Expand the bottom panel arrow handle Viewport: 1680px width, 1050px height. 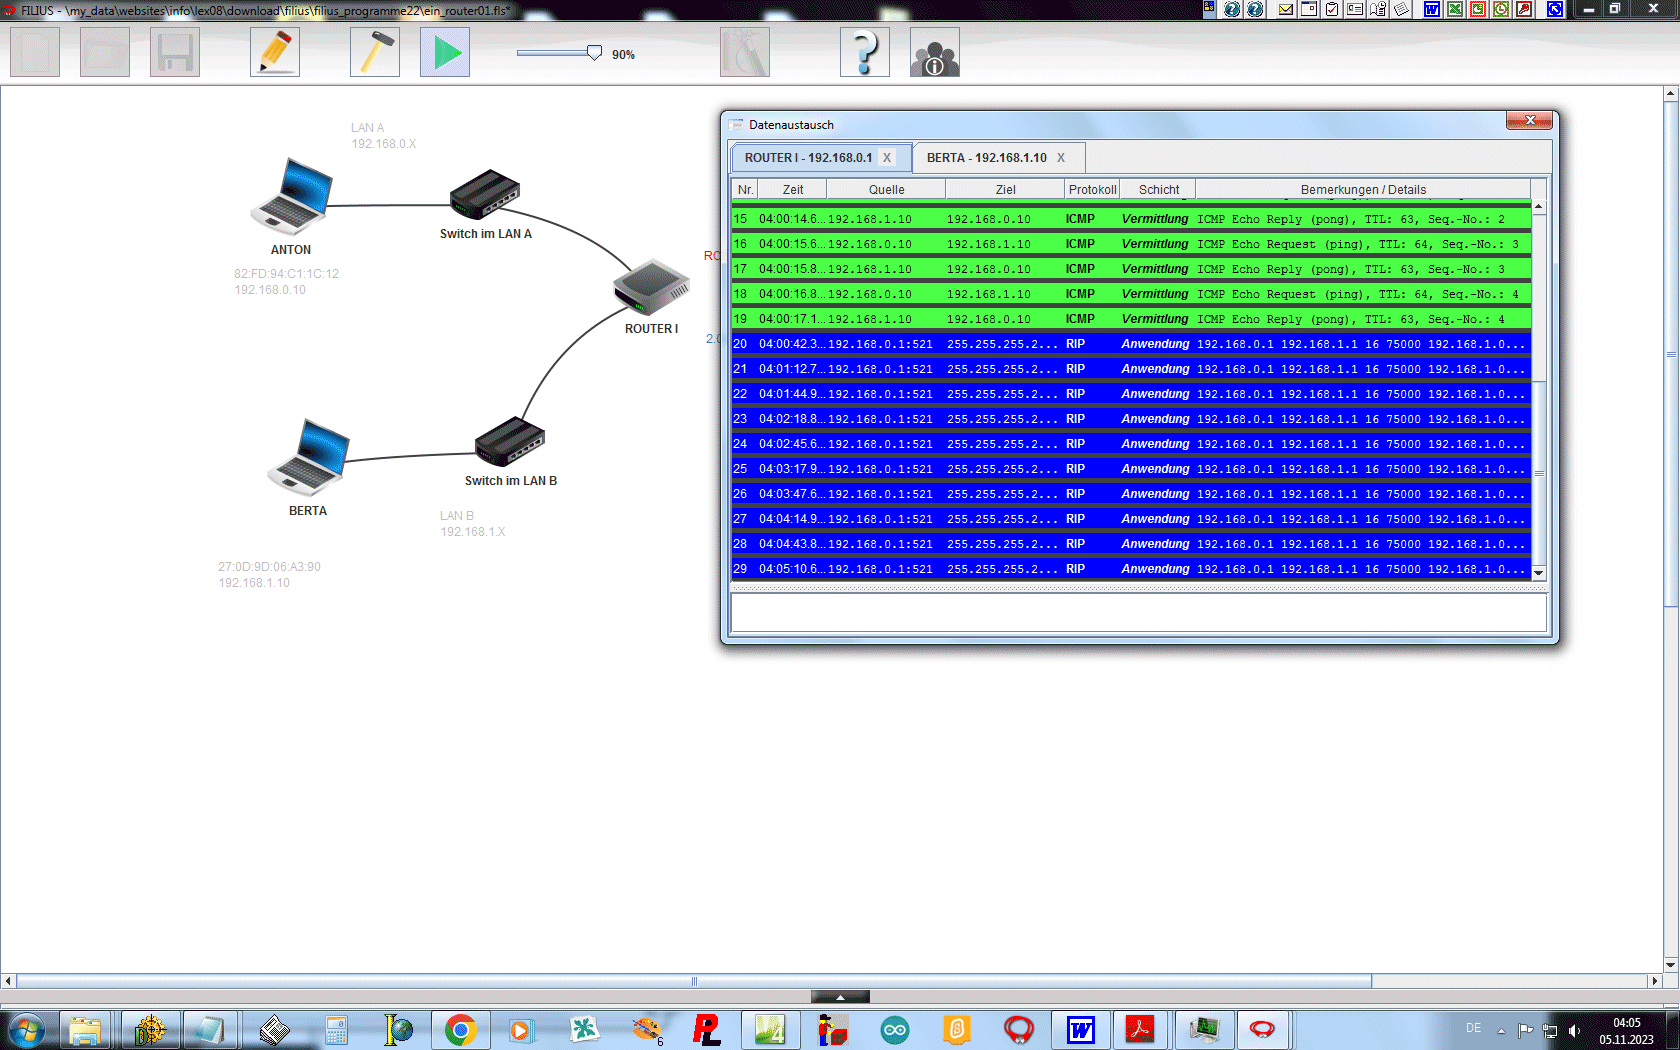[x=840, y=997]
